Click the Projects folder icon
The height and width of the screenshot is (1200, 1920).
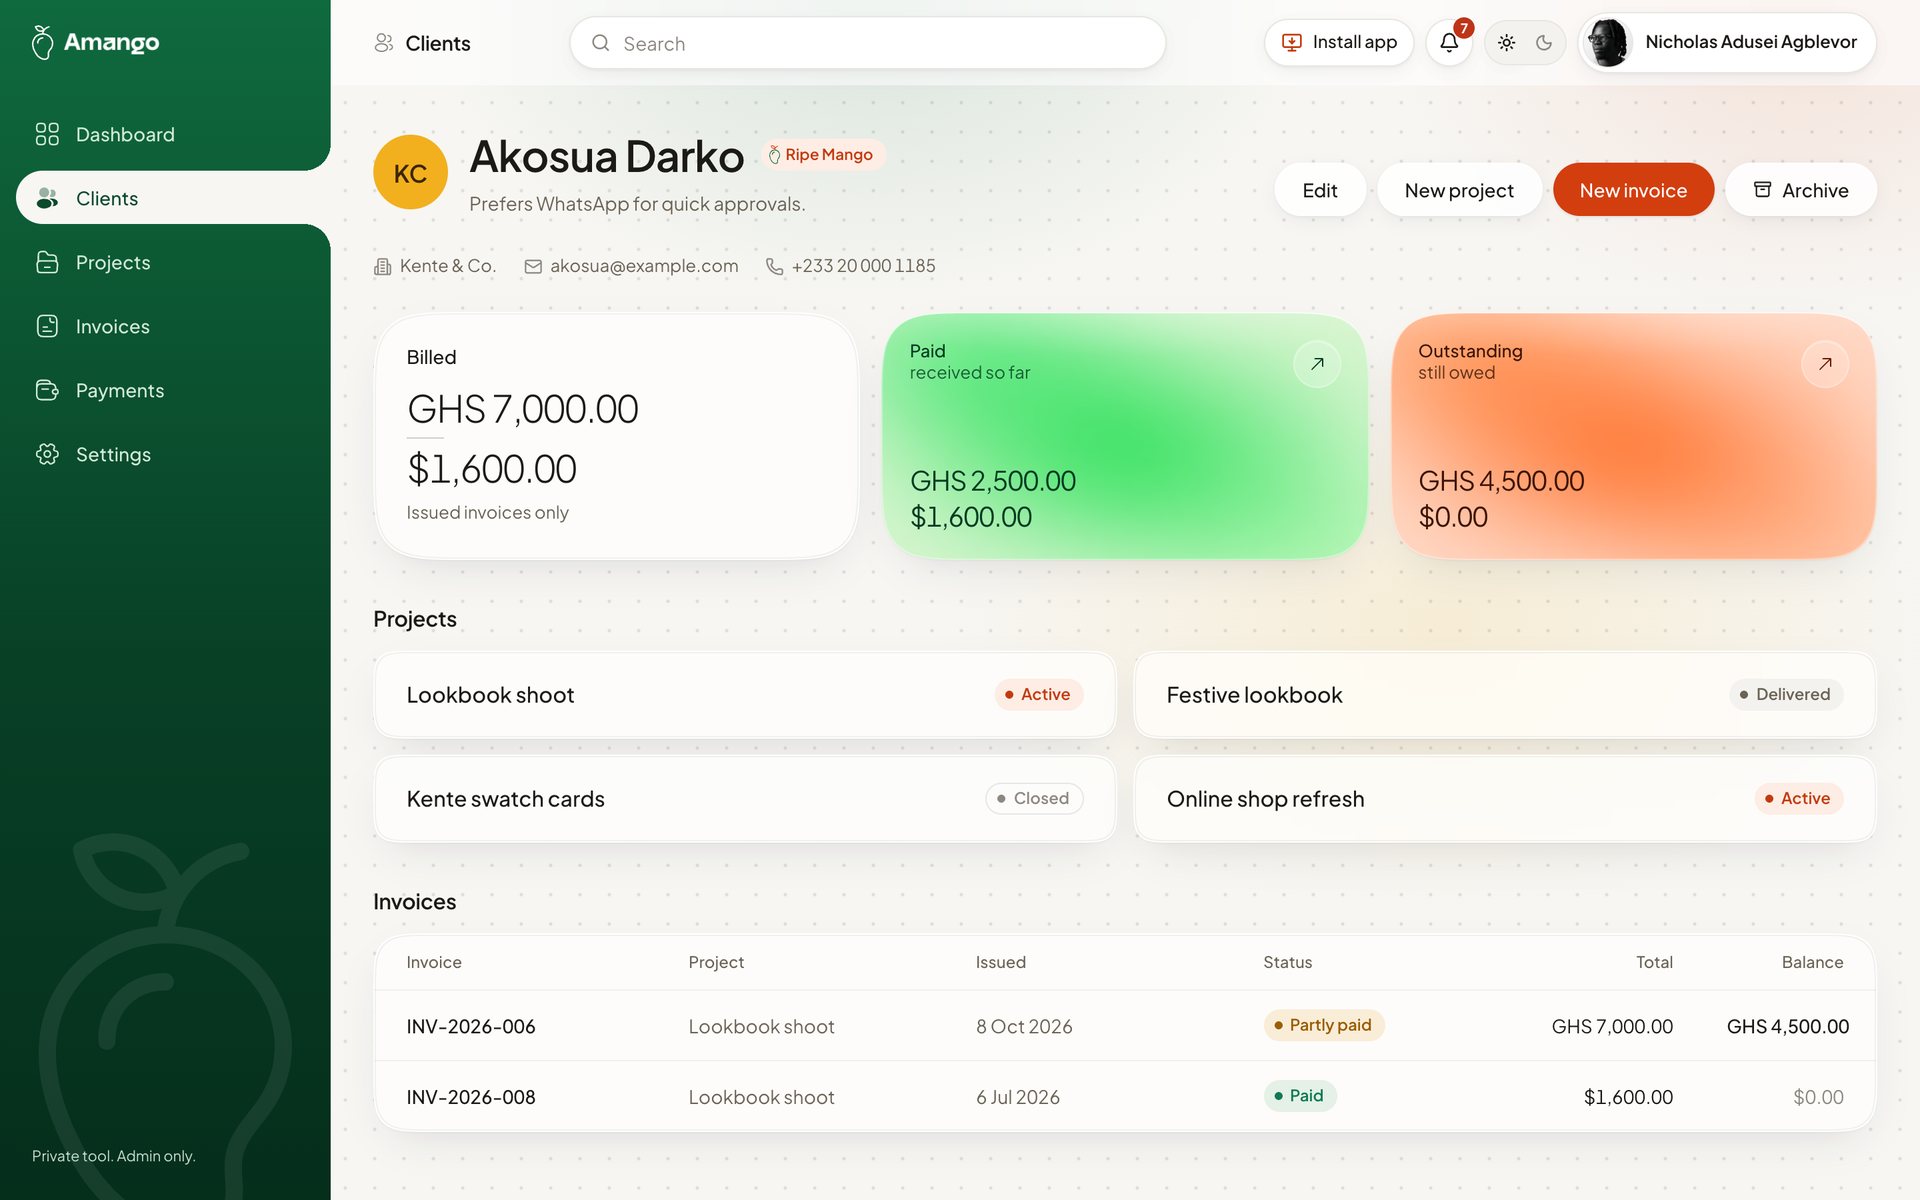(47, 262)
